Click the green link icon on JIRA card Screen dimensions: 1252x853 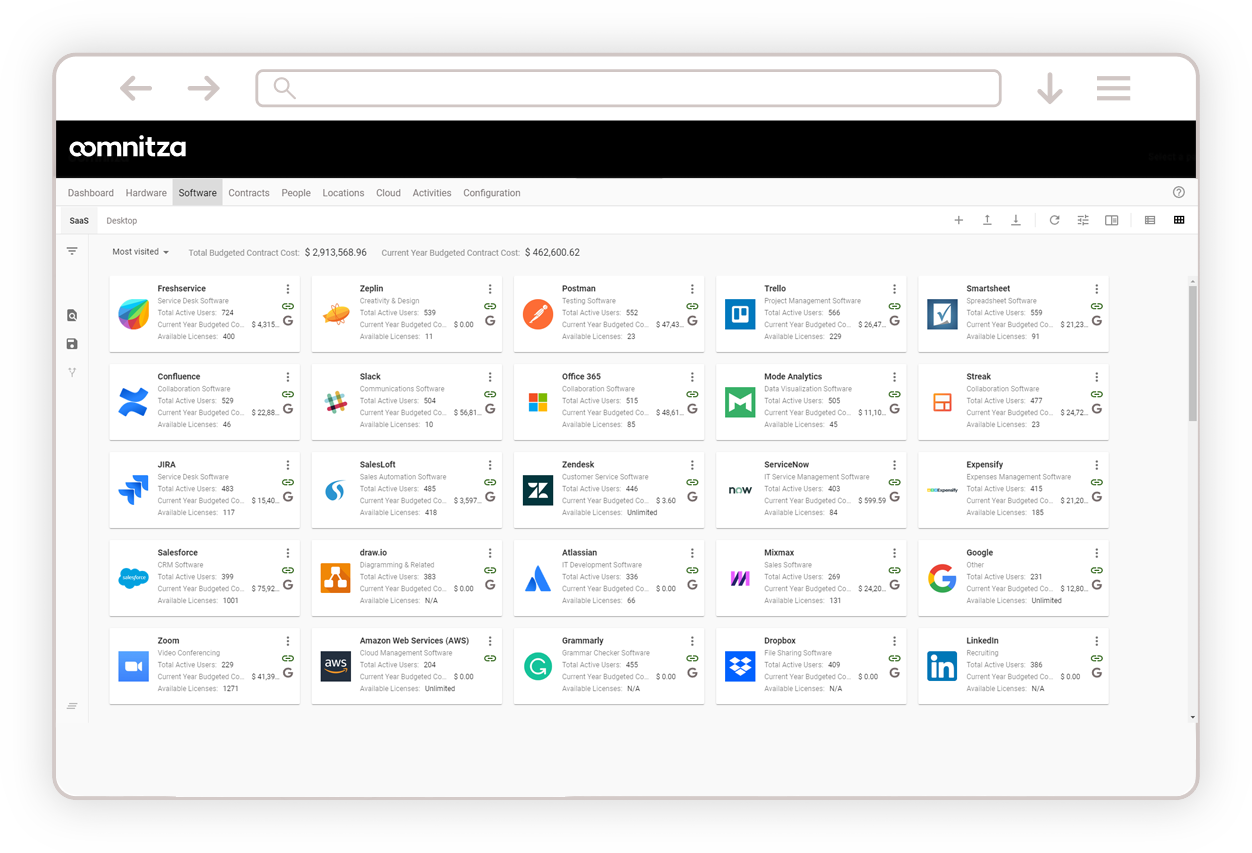pos(288,483)
